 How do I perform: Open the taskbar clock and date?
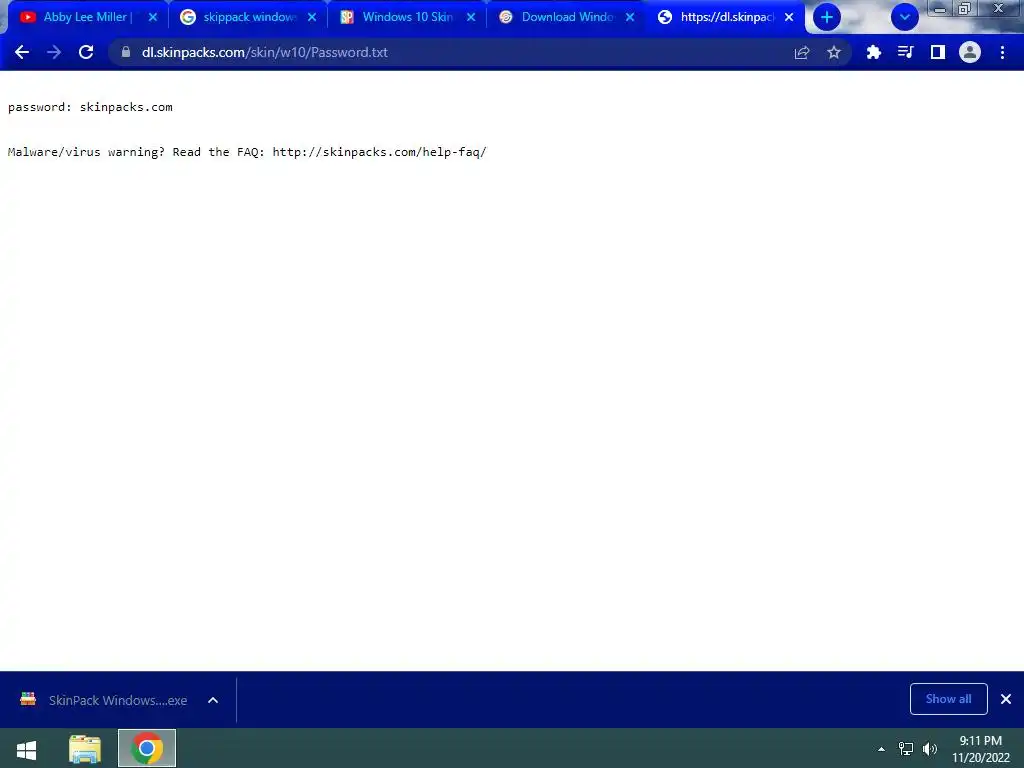pos(980,749)
